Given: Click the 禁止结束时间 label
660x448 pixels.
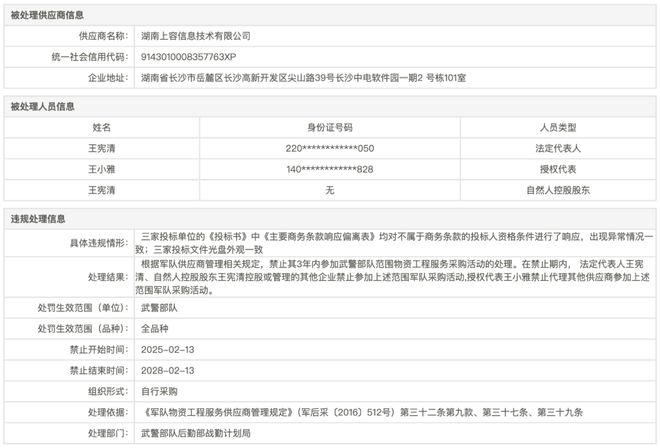Looking at the screenshot, I should [x=98, y=371].
